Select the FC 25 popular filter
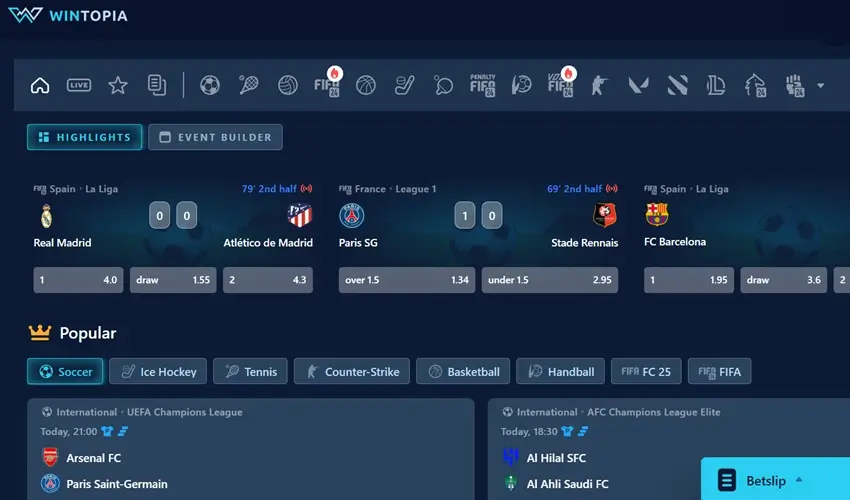The width and height of the screenshot is (850, 500). [646, 371]
